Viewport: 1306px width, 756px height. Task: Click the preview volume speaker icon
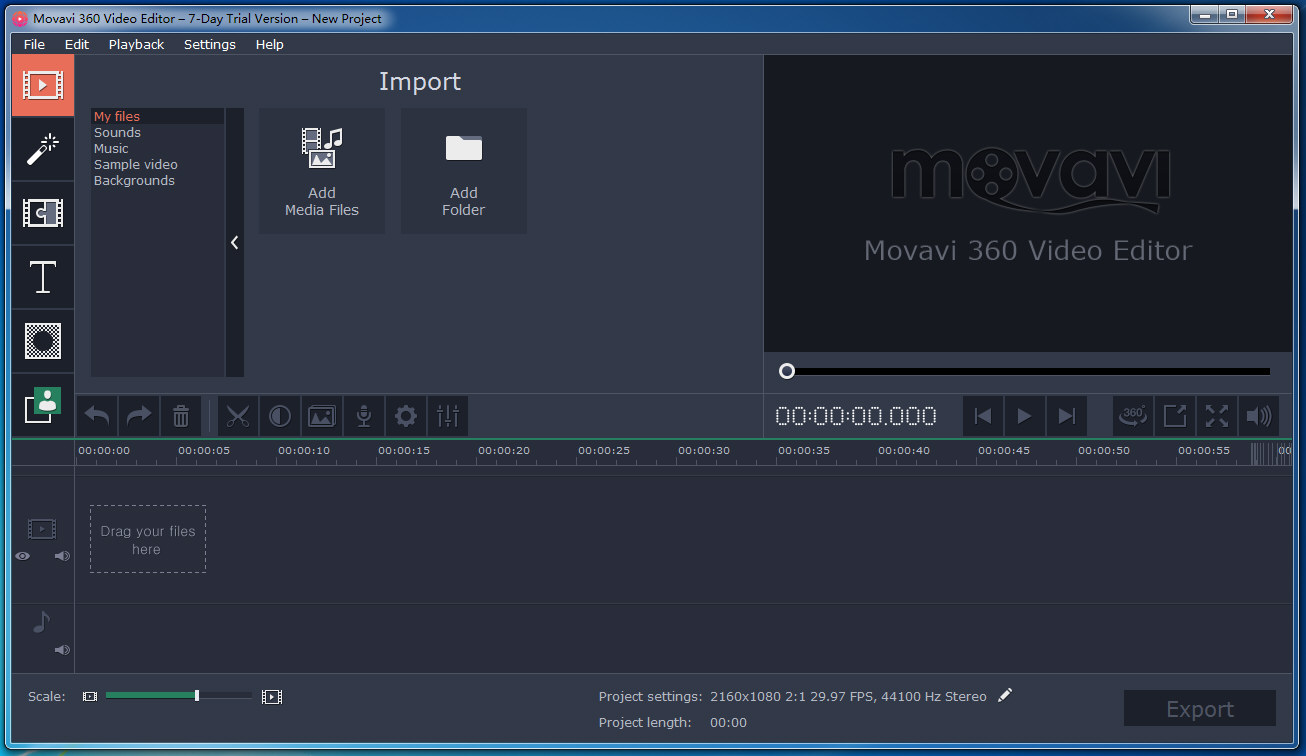pyautogui.click(x=1259, y=416)
